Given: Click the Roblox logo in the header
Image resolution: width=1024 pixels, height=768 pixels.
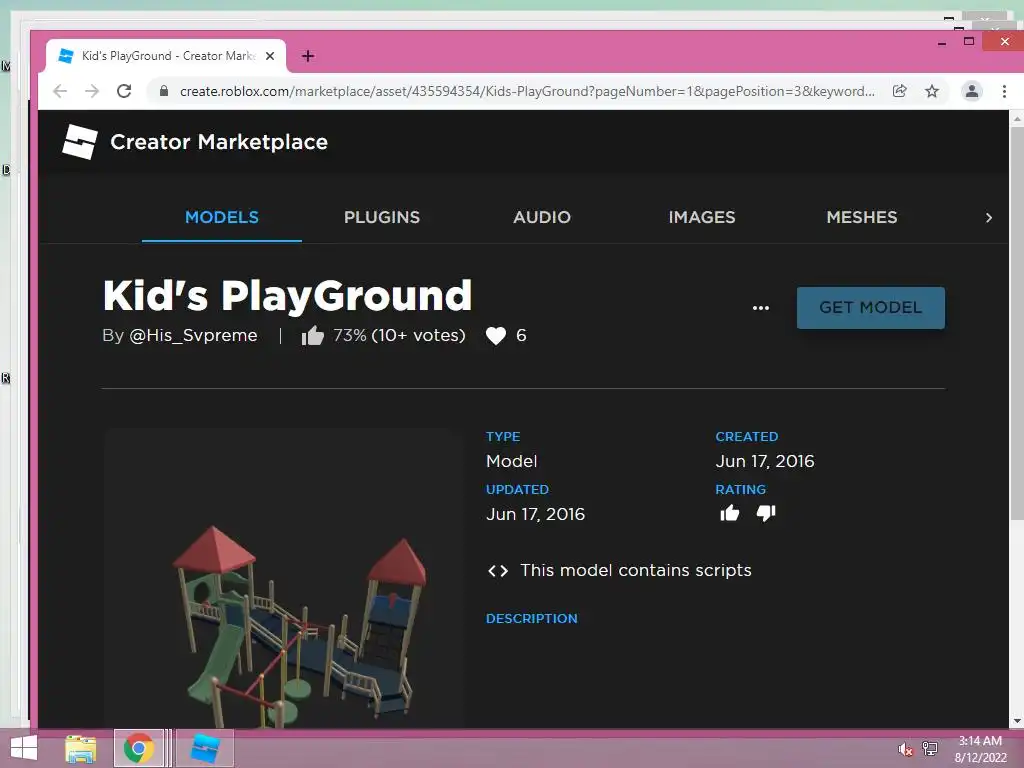Looking at the screenshot, I should tap(80, 142).
